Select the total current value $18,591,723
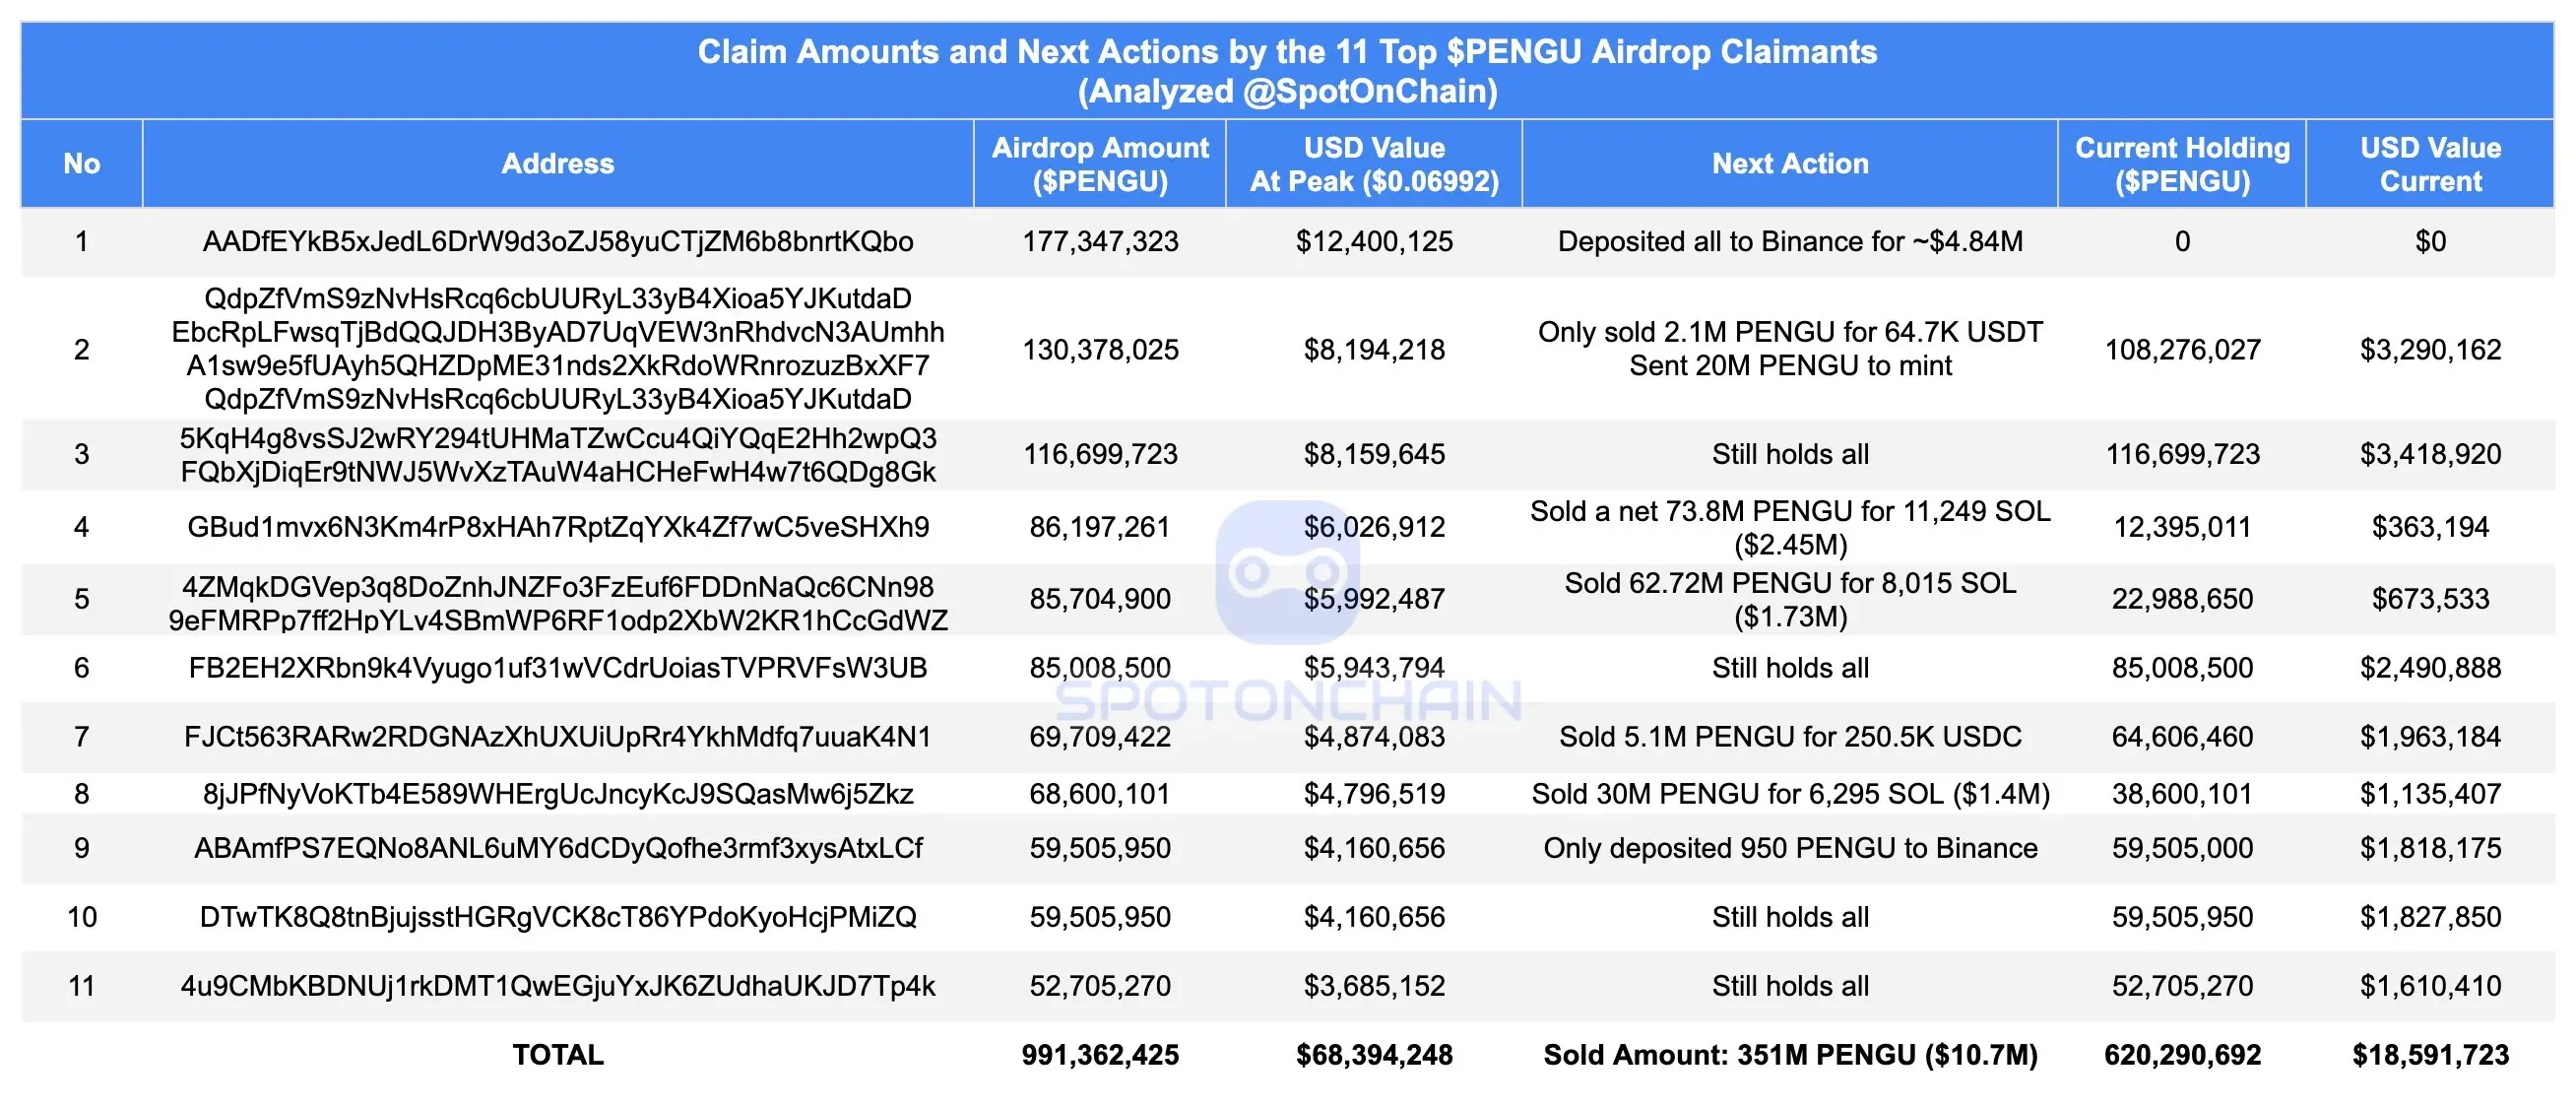This screenshot has height=1107, width=2576. [x=2429, y=1055]
